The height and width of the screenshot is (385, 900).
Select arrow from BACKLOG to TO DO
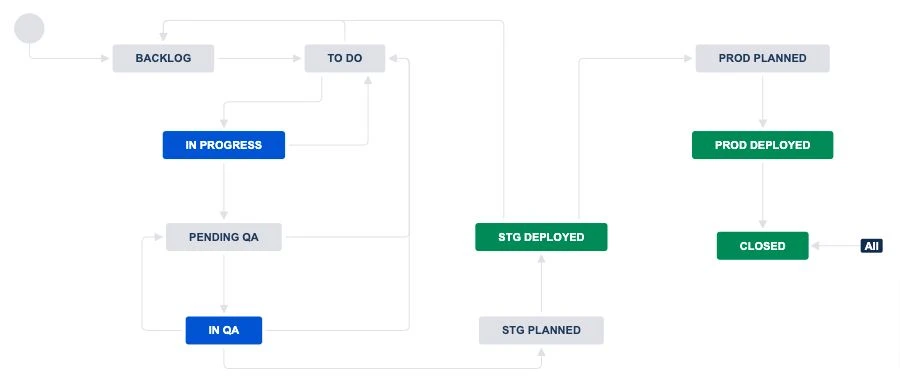click(x=259, y=59)
